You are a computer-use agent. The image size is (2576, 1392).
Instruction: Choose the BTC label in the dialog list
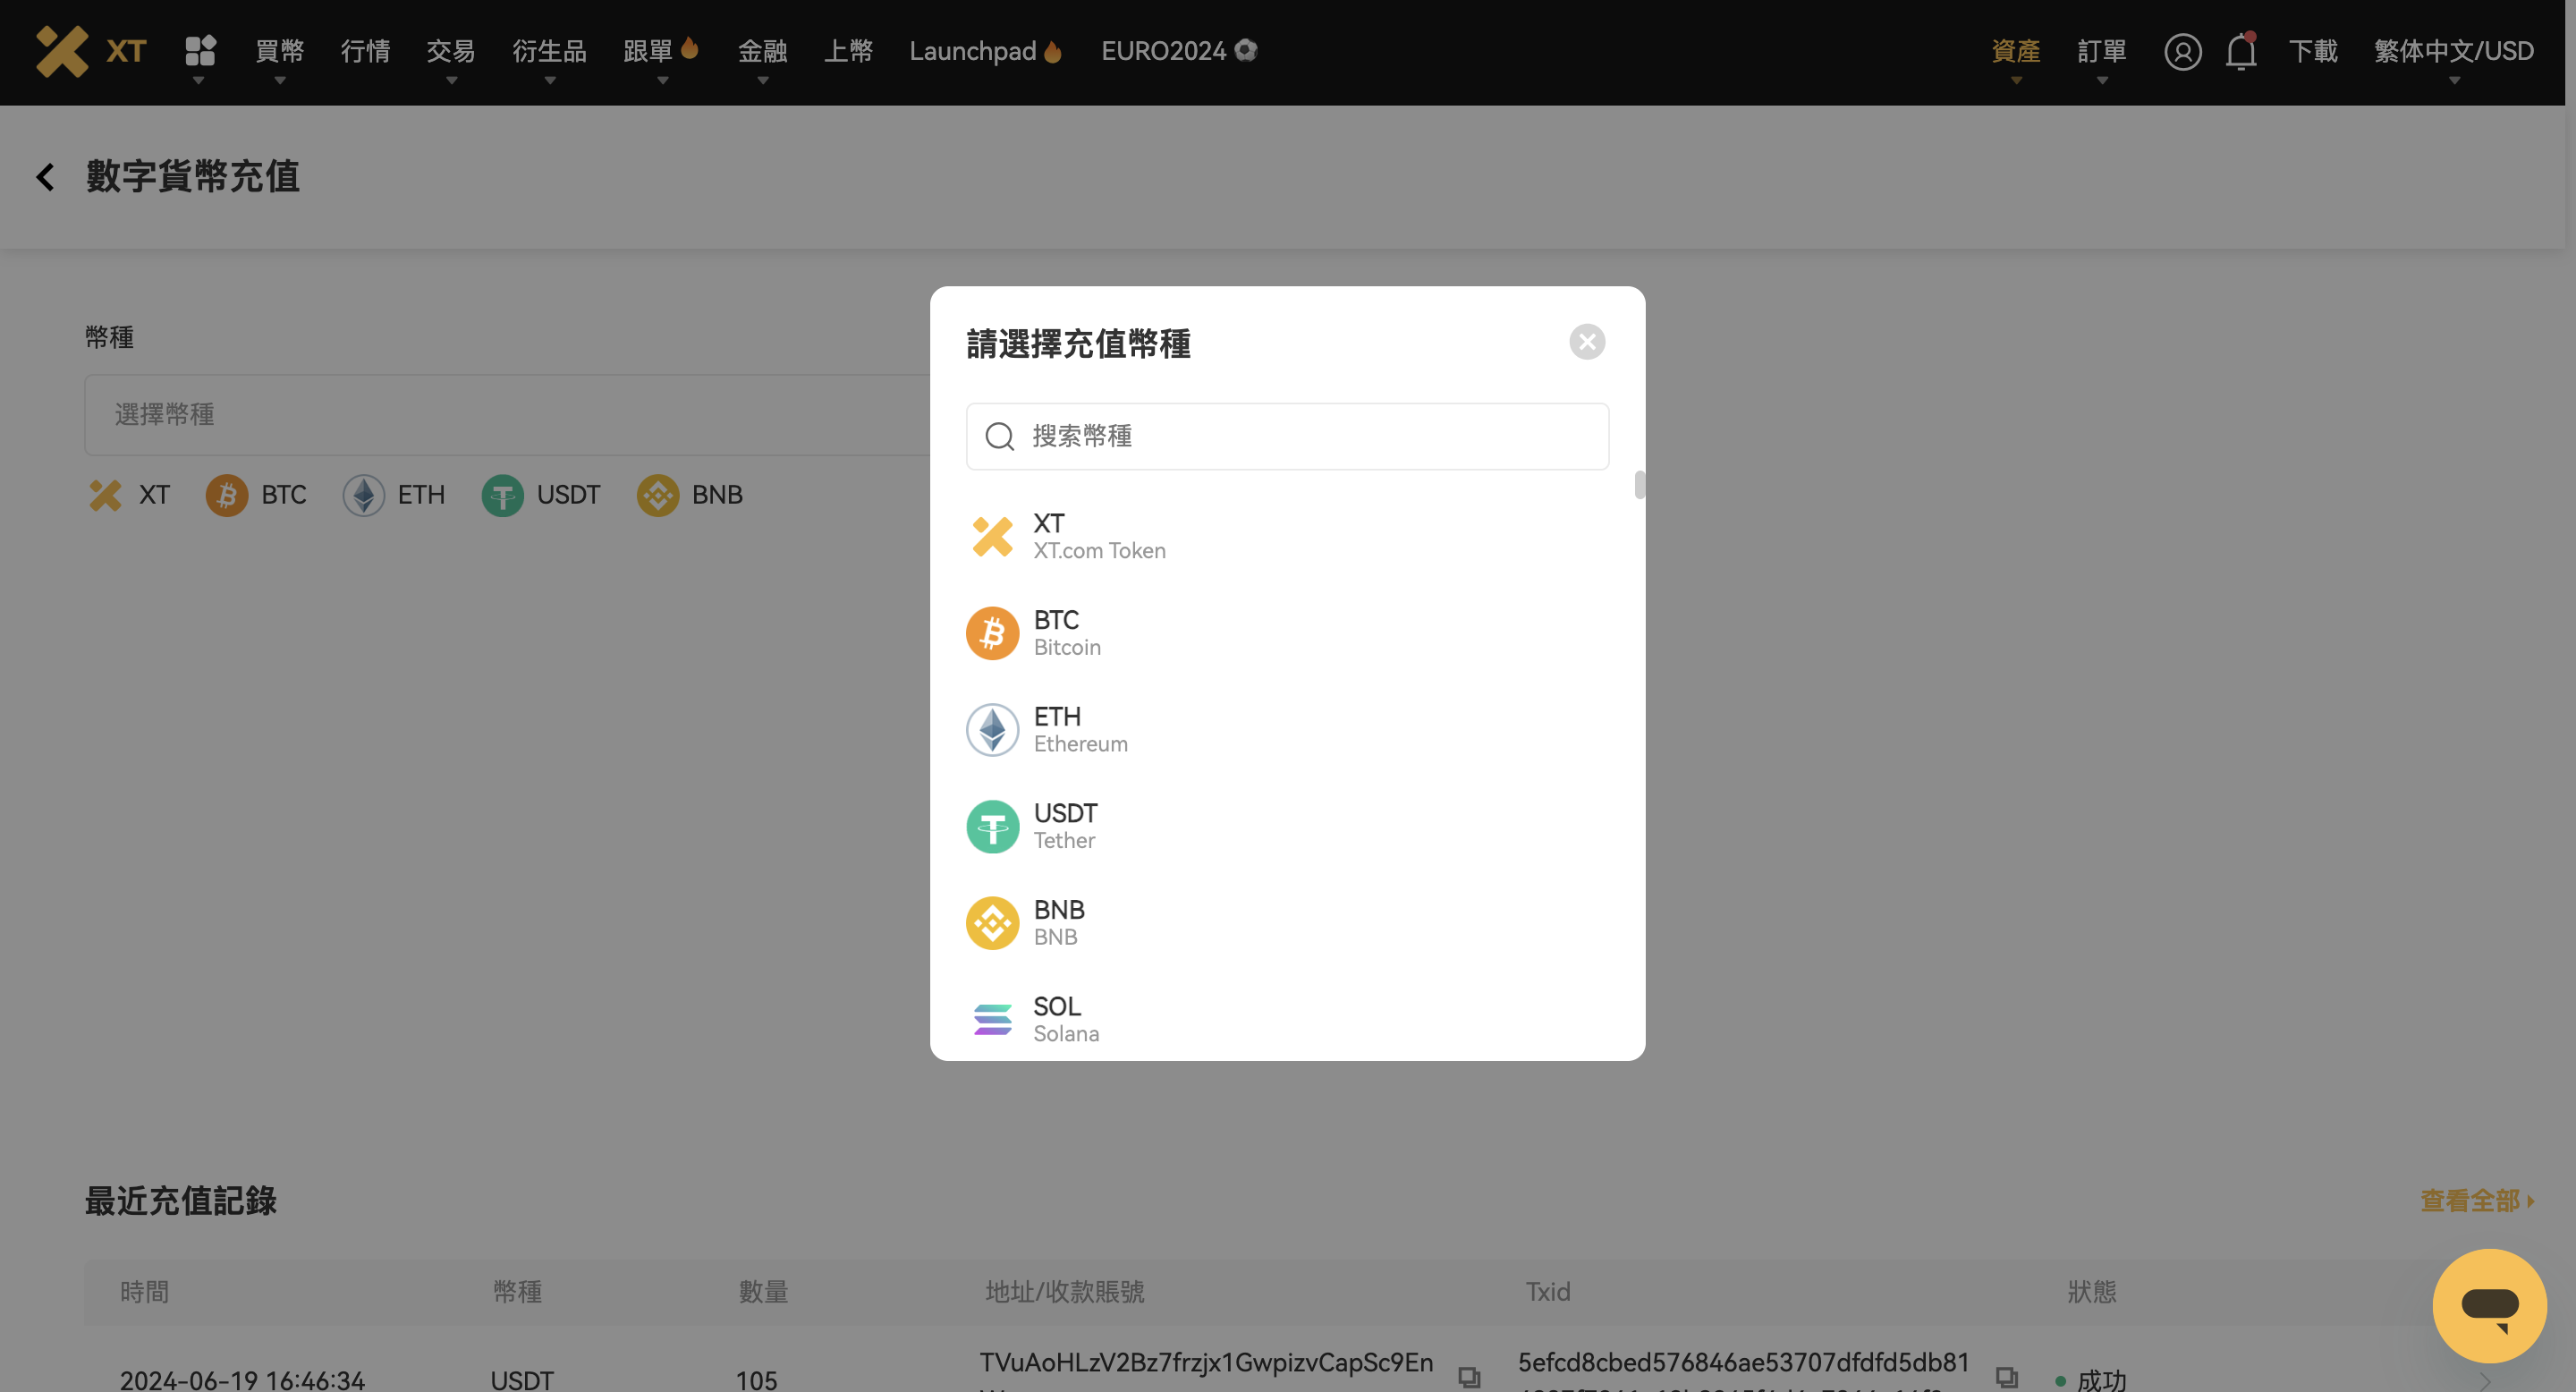pyautogui.click(x=1056, y=620)
